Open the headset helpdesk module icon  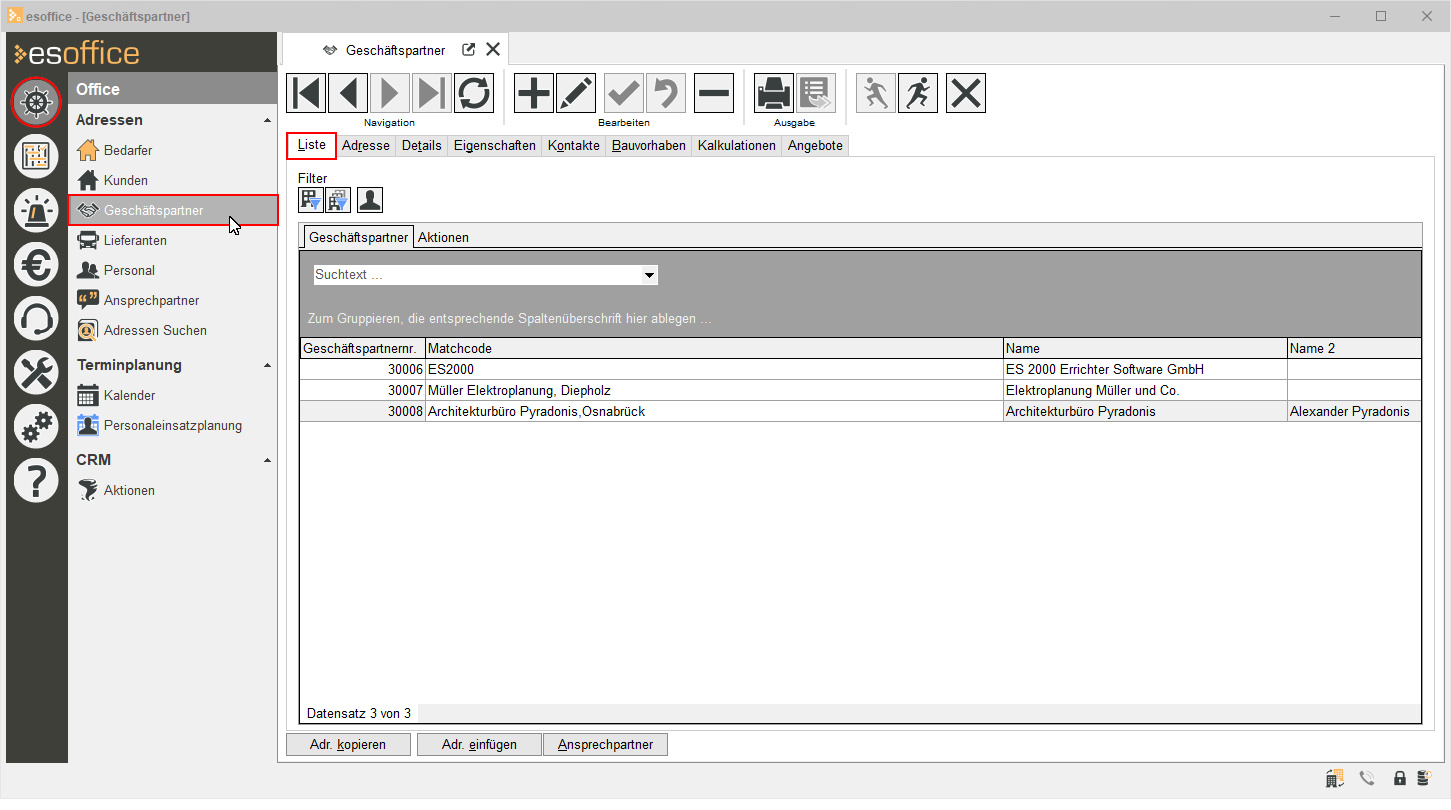(x=36, y=319)
